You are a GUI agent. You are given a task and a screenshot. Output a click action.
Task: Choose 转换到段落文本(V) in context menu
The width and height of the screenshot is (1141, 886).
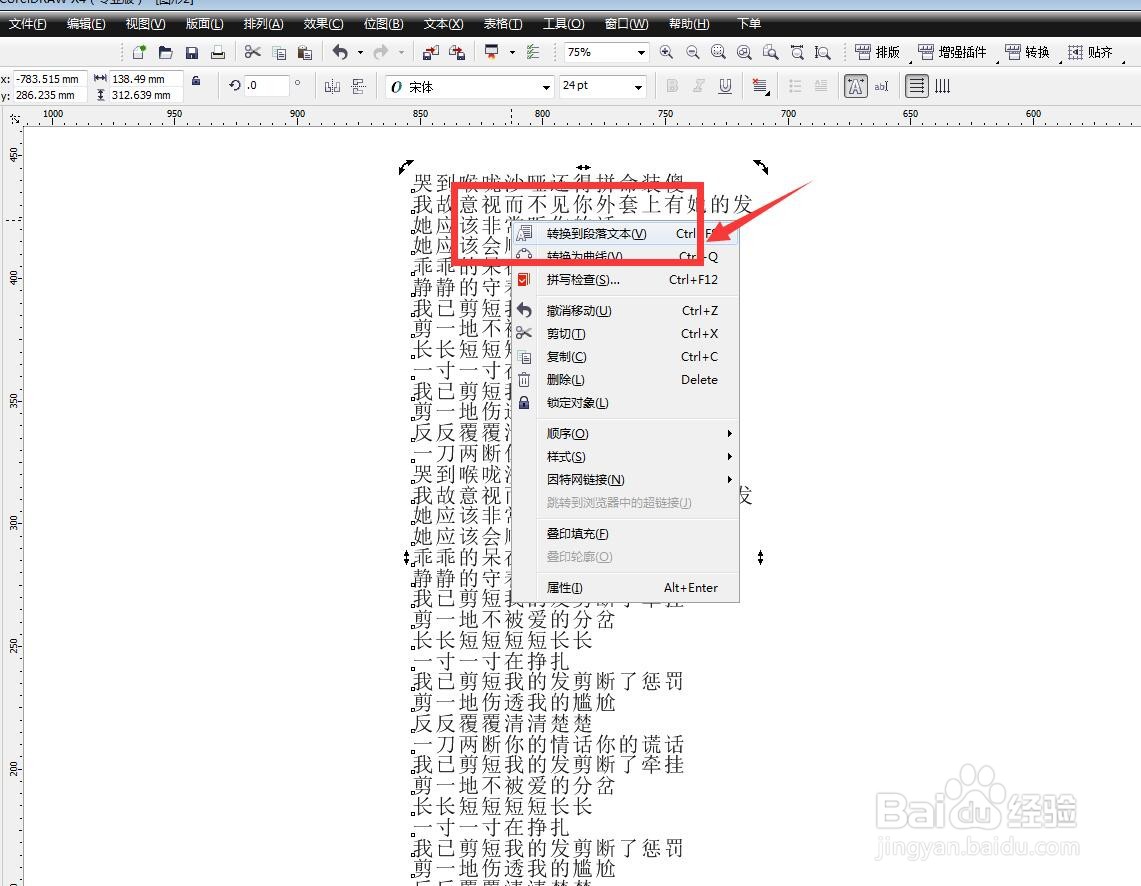coord(625,234)
